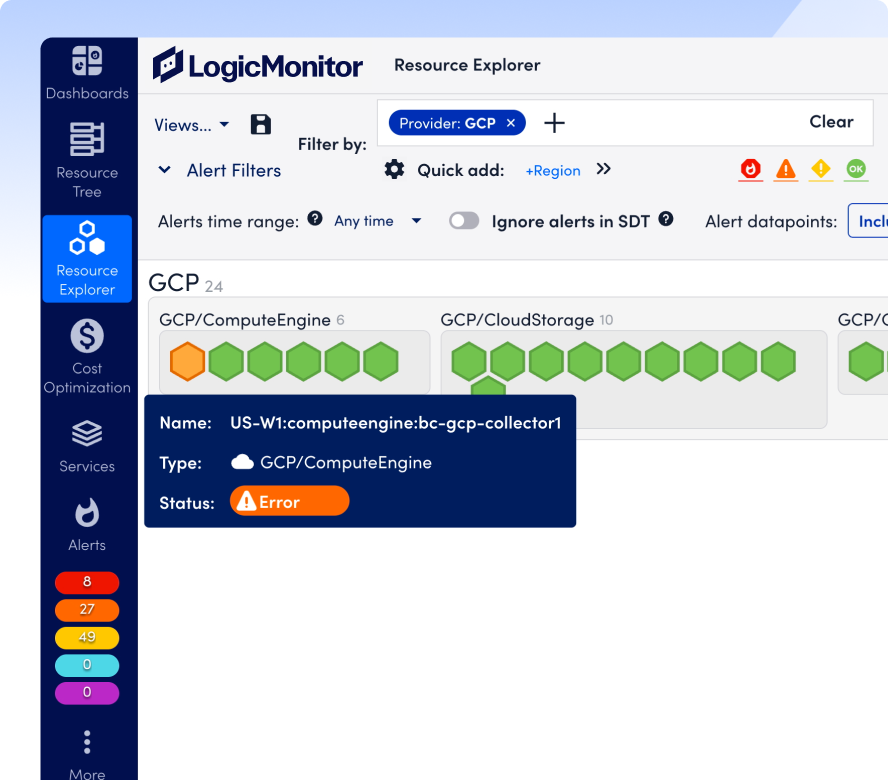Toggle the error alert severity filter

click(786, 169)
